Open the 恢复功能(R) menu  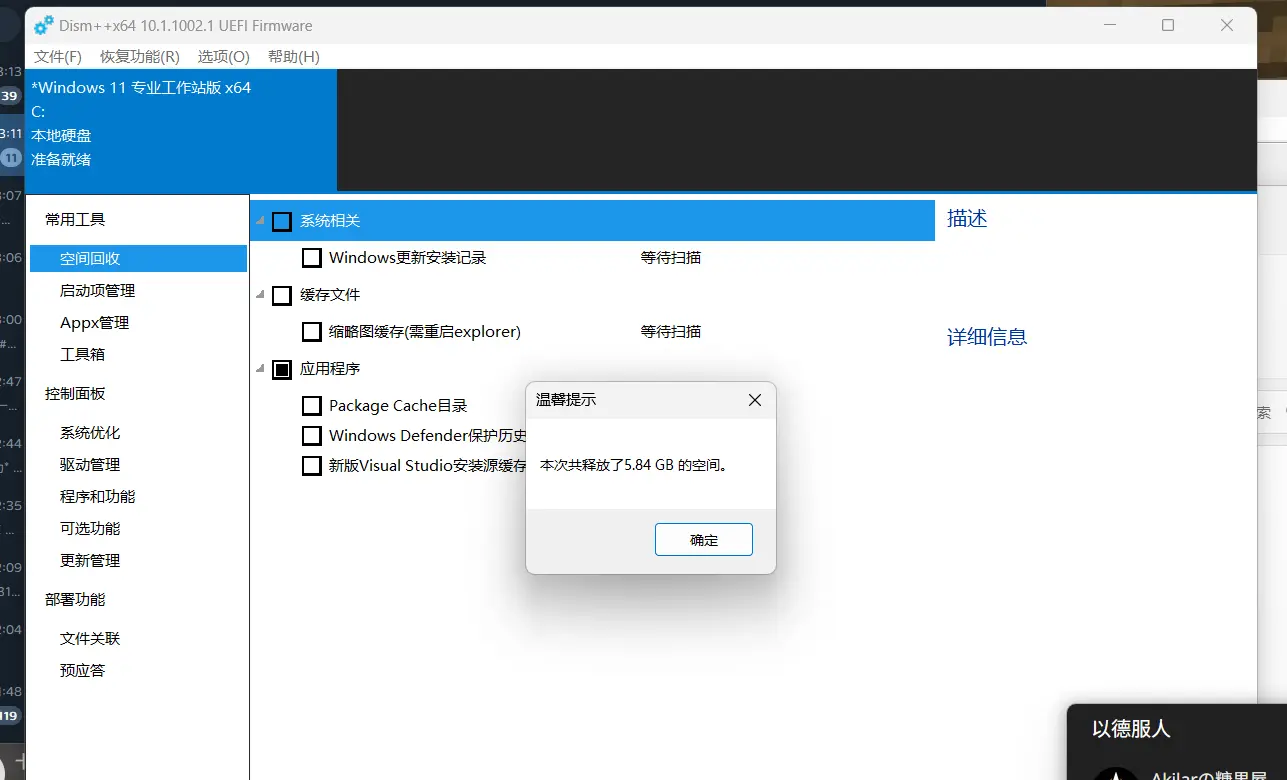pos(140,57)
